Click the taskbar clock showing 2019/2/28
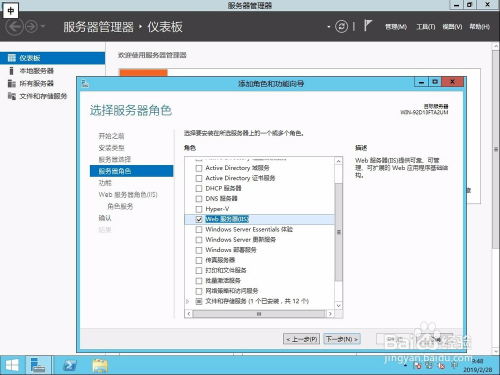Viewport: 500px width, 375px height. coord(477,365)
